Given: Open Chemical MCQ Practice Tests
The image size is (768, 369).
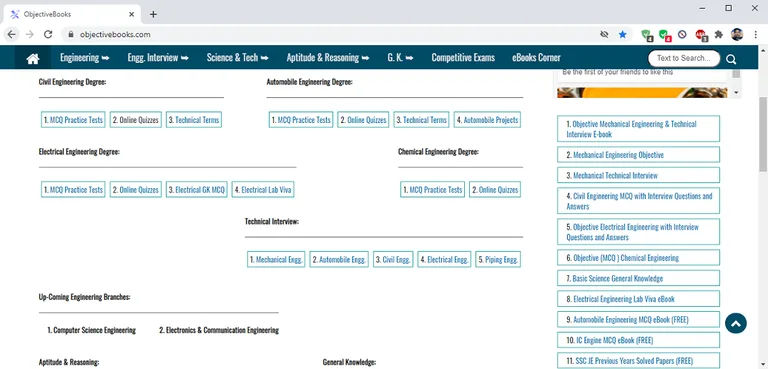Looking at the screenshot, I should point(432,190).
